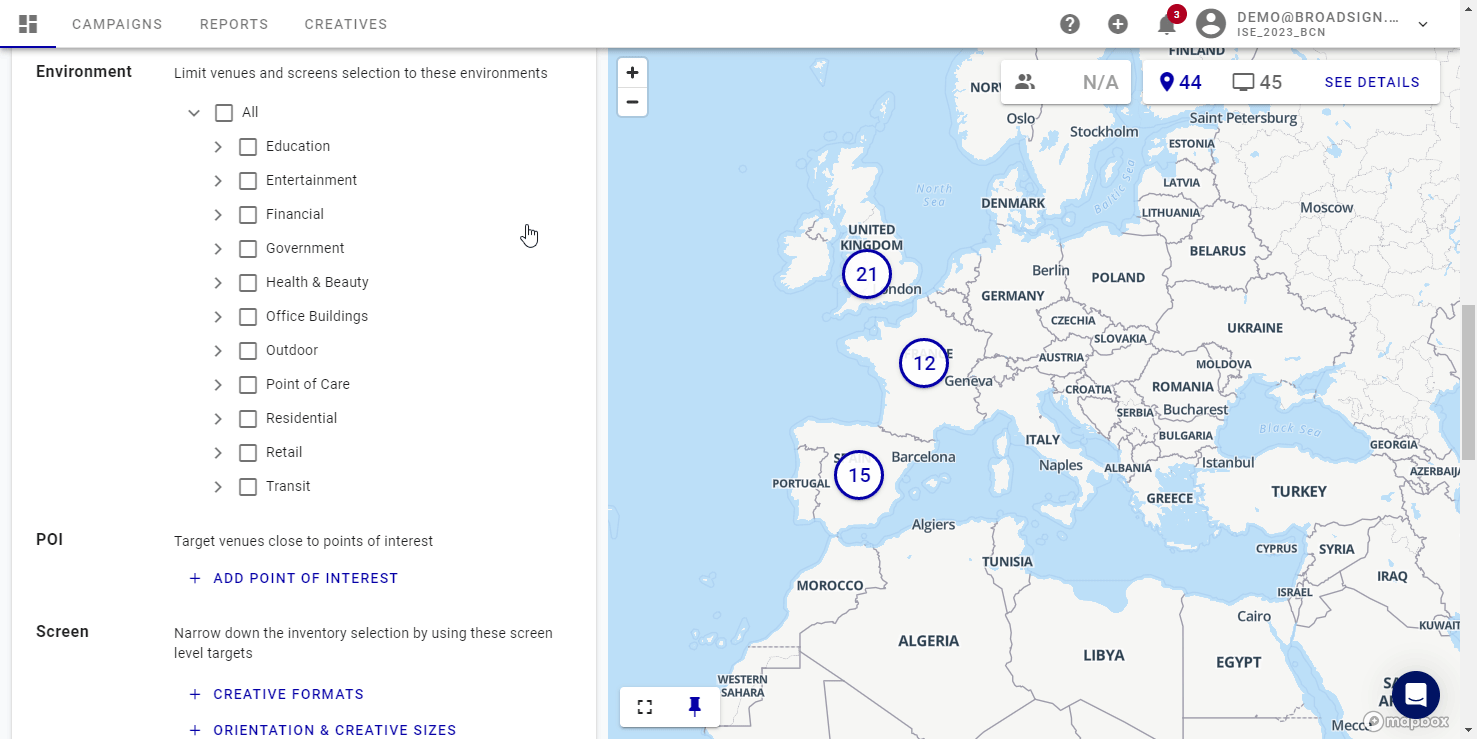Image resolution: width=1477 pixels, height=739 pixels.
Task: Check the Transit environment checkbox
Action: pyautogui.click(x=247, y=486)
